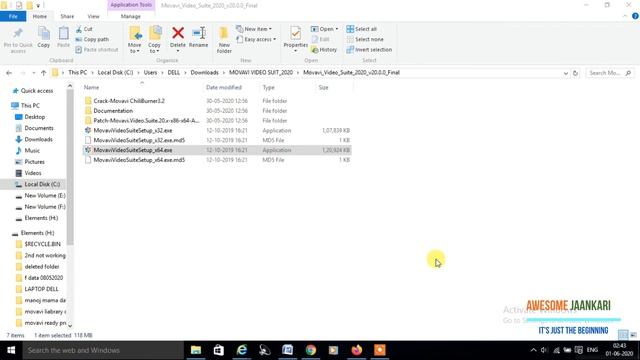Screen dimensions: 640x360
Task: Click the Back navigation arrow
Action: (x=9, y=73)
